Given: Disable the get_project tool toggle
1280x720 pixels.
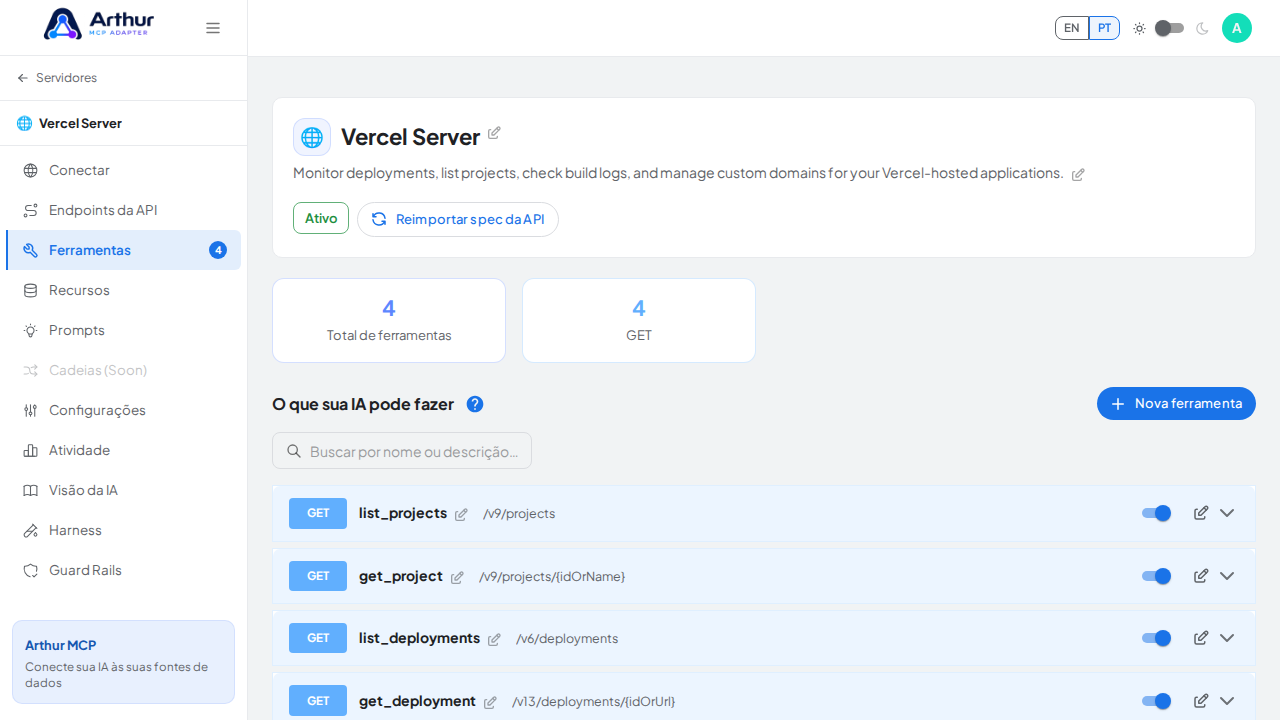Looking at the screenshot, I should (x=1157, y=576).
